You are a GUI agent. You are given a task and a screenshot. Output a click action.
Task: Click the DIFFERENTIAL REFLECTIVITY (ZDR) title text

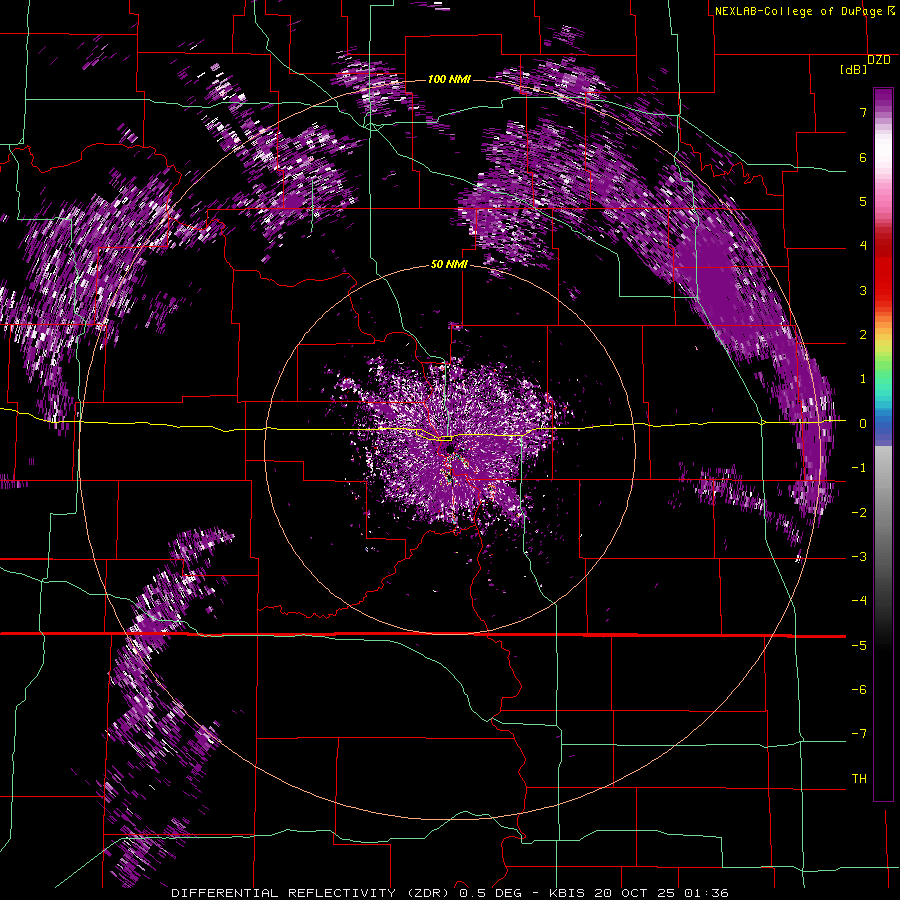click(312, 893)
